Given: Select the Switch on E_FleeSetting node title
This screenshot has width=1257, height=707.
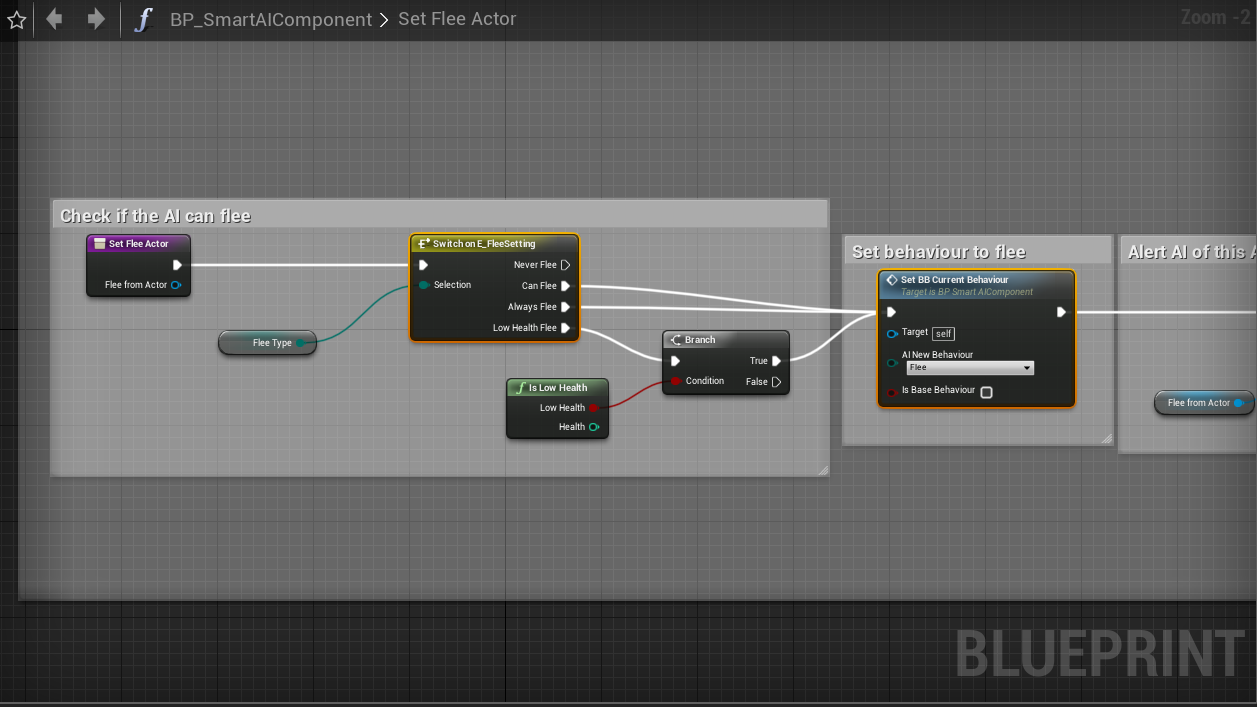Looking at the screenshot, I should (x=493, y=244).
